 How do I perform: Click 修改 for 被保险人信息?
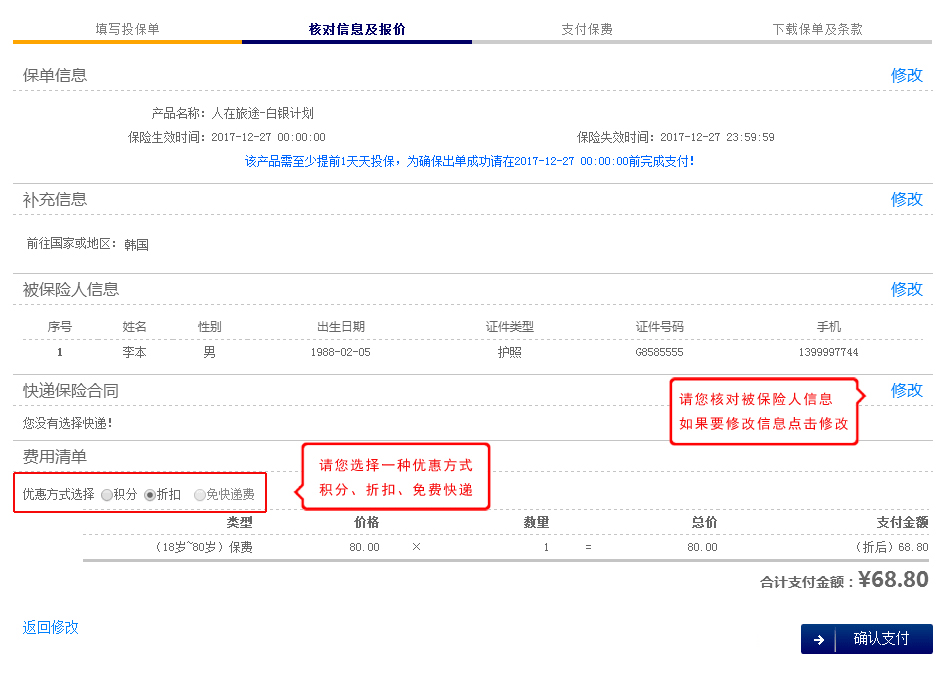[x=906, y=289]
